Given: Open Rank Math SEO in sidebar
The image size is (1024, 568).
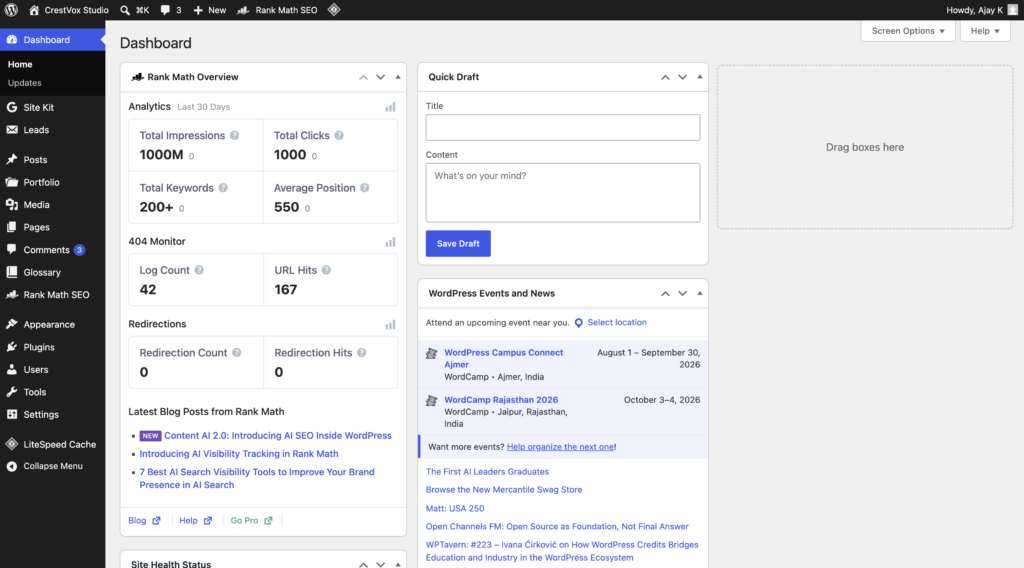Looking at the screenshot, I should pyautogui.click(x=52, y=295).
